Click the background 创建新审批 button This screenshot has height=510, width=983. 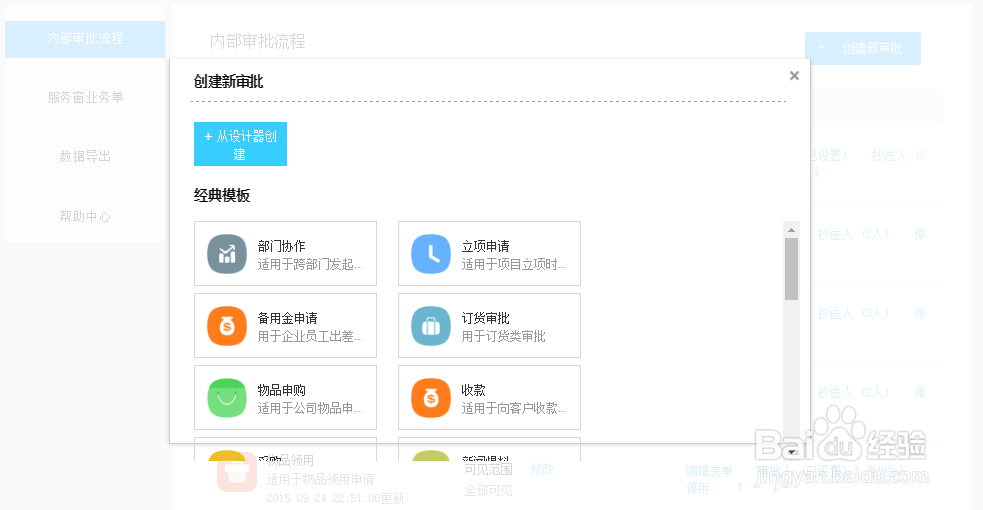pyautogui.click(x=863, y=48)
